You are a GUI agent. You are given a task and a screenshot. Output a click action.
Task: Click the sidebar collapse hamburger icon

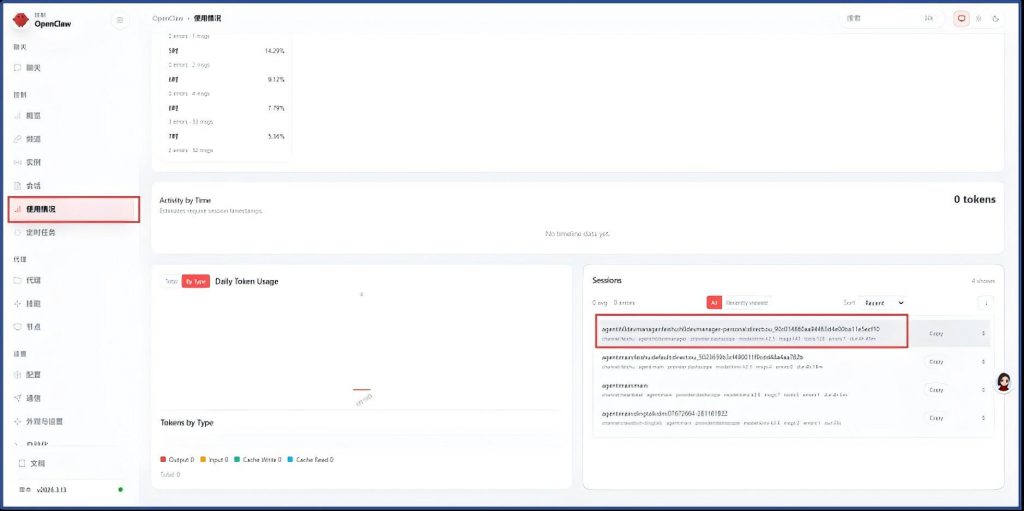(x=120, y=20)
